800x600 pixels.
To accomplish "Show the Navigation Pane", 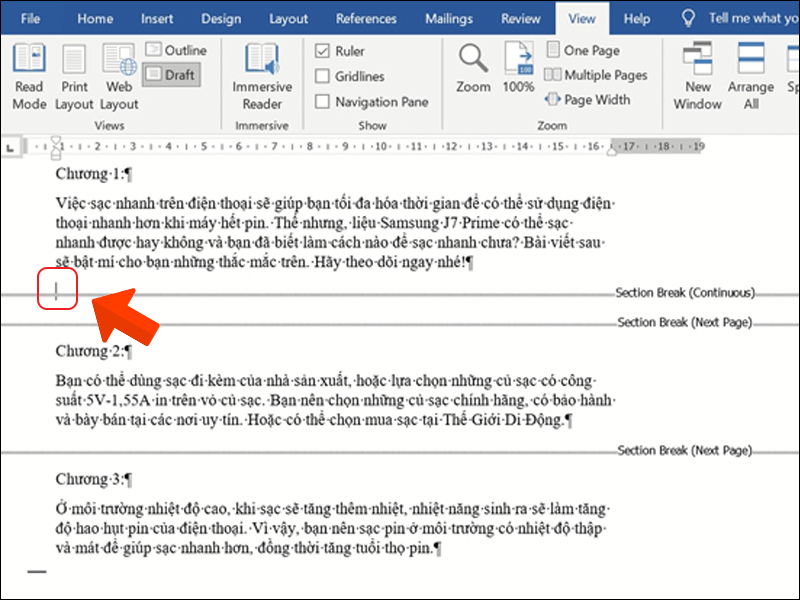I will [323, 101].
